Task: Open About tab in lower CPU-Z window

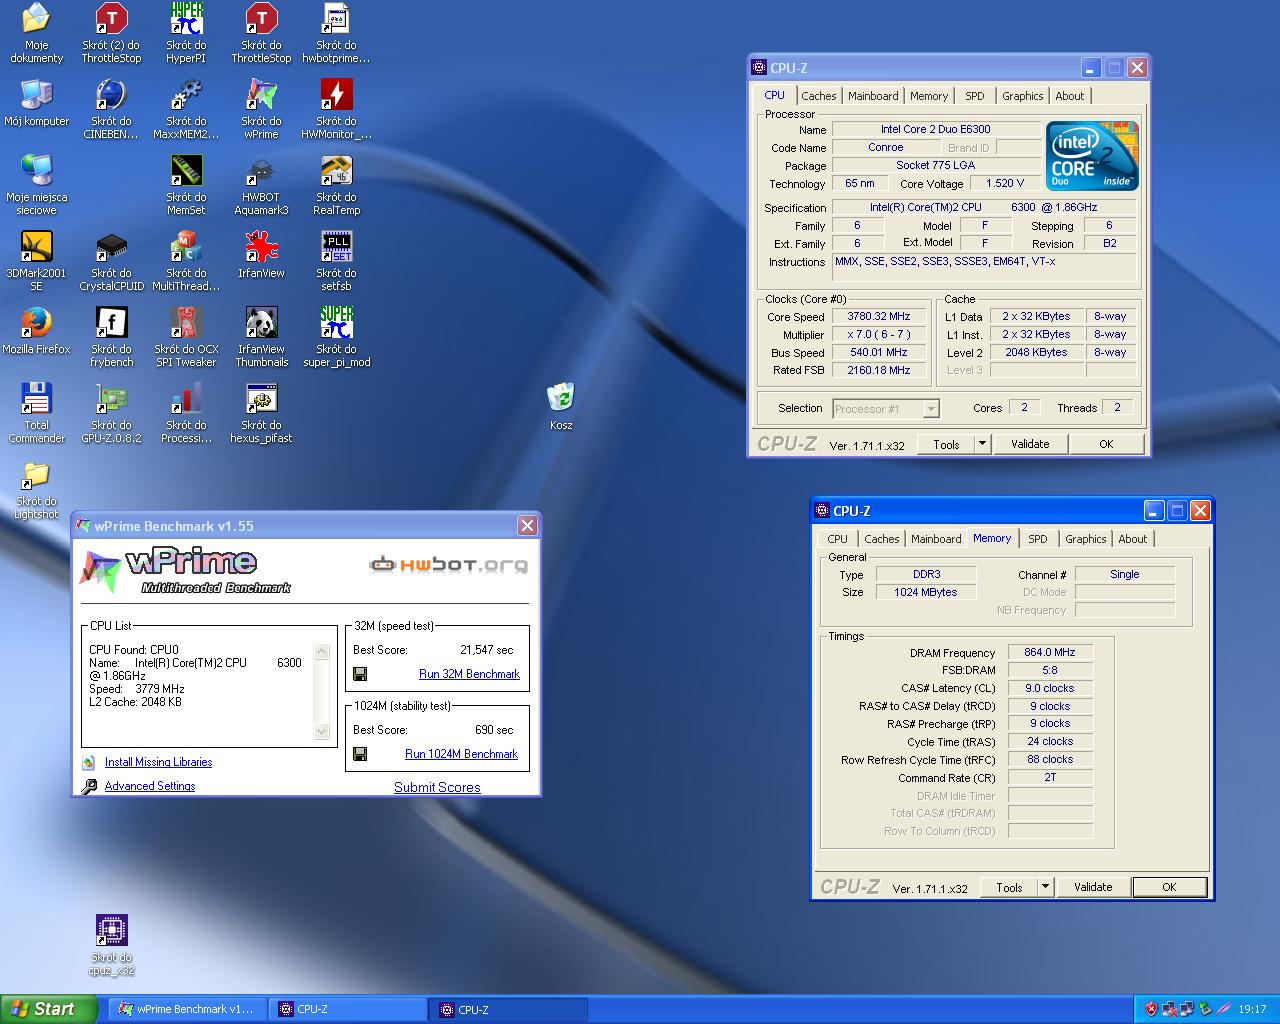Action: pos(1133,539)
